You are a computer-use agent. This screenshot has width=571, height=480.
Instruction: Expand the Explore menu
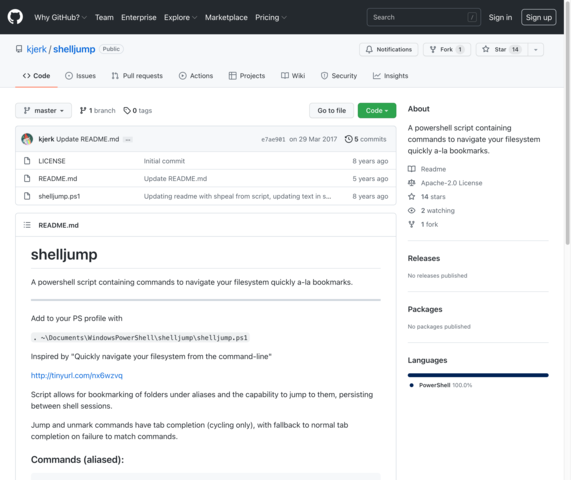(x=180, y=17)
